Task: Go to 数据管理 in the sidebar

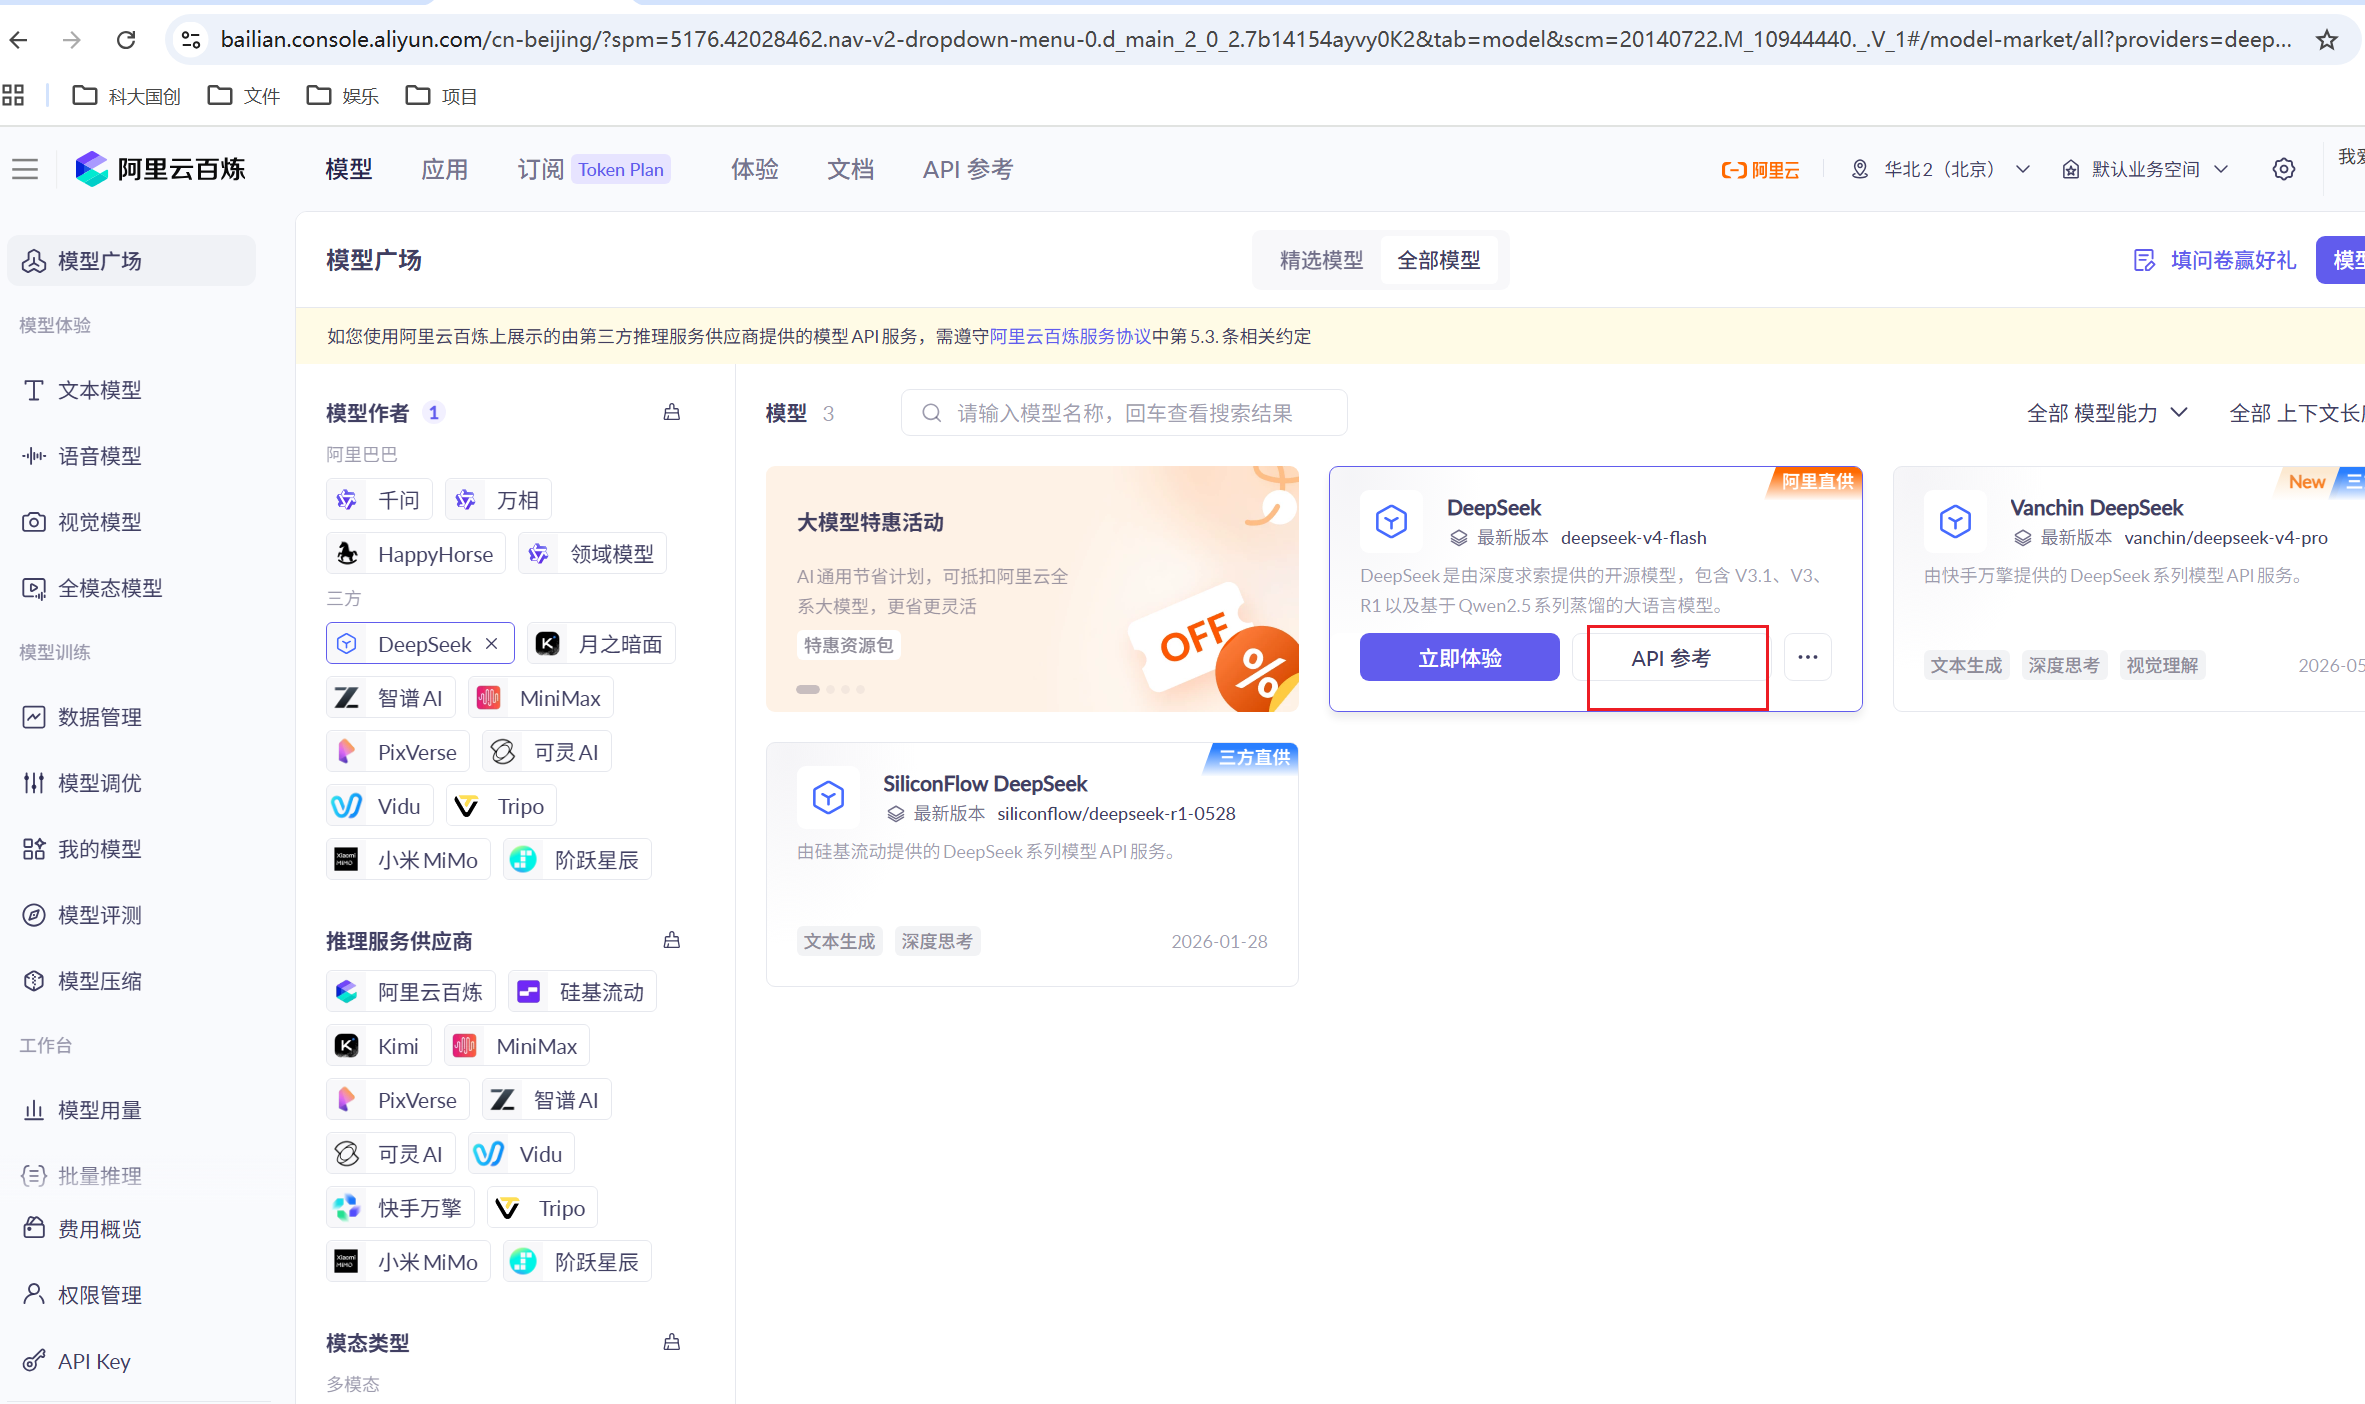Action: (x=130, y=717)
